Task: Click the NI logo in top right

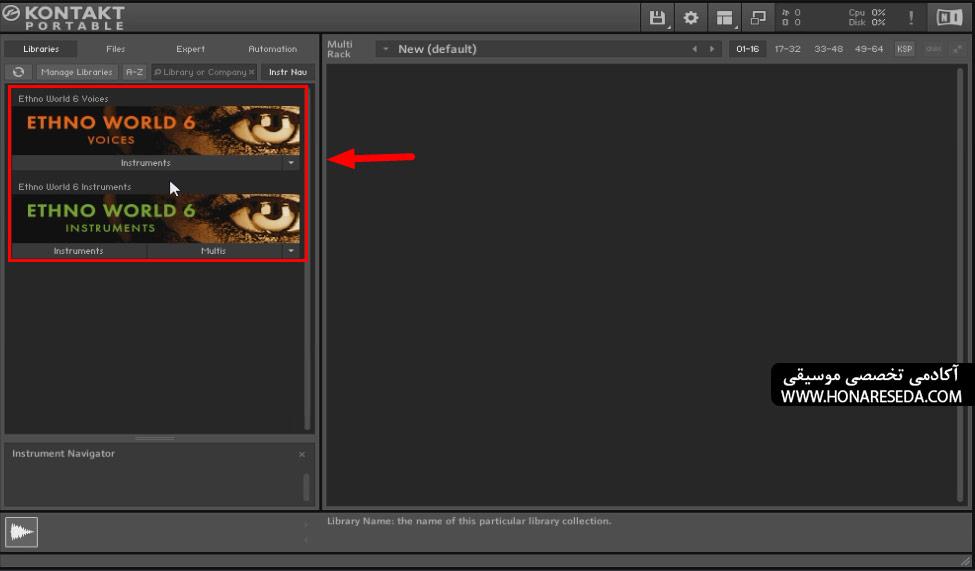Action: [x=949, y=18]
